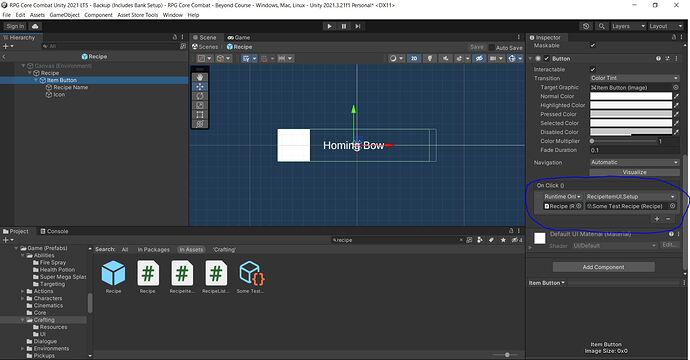Select the Move tool in Scene overlay
The image size is (690, 360).
pyautogui.click(x=200, y=87)
